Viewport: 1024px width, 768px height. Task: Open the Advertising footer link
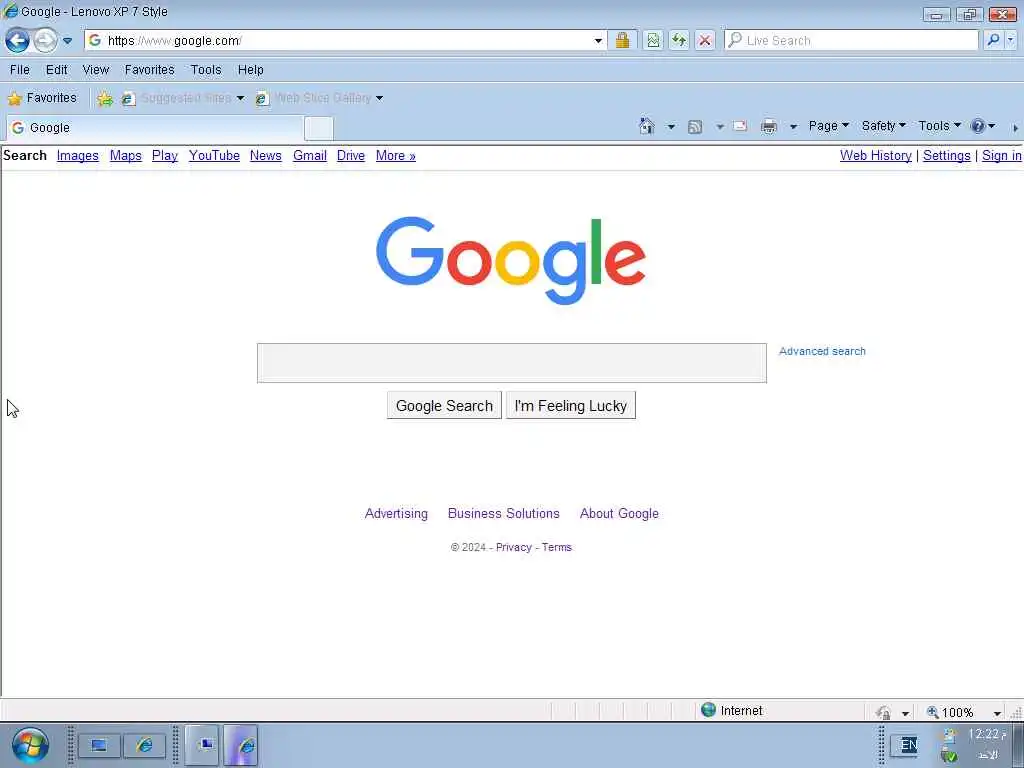(x=396, y=514)
